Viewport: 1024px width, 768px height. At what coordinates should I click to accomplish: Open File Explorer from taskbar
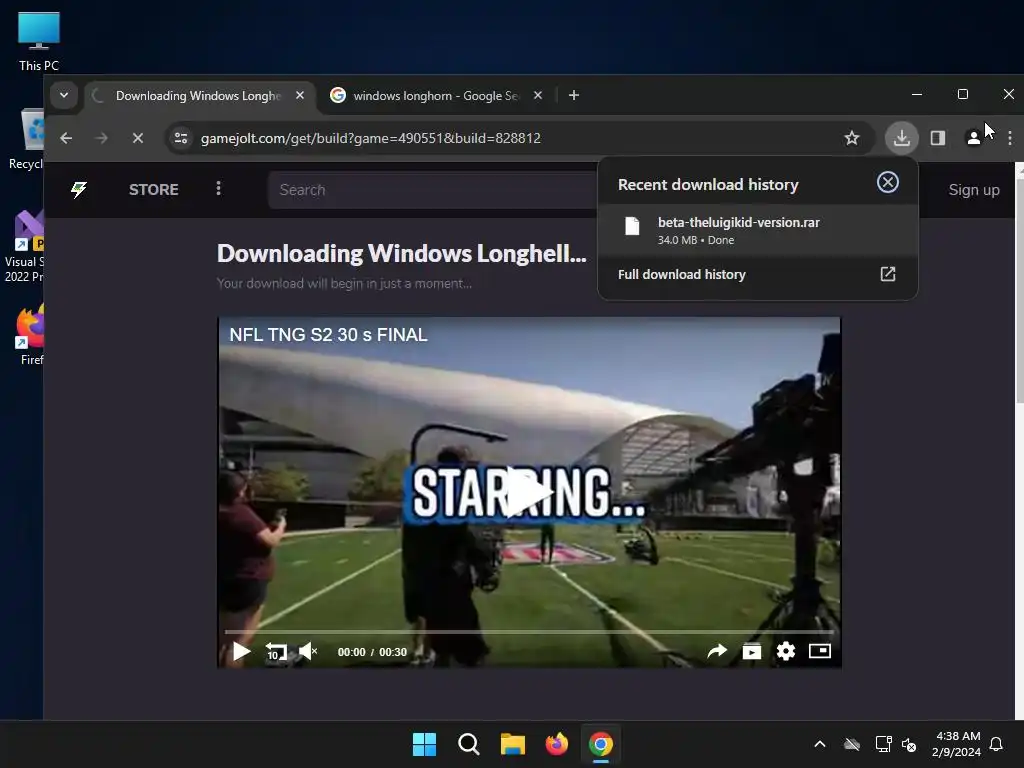(x=513, y=744)
